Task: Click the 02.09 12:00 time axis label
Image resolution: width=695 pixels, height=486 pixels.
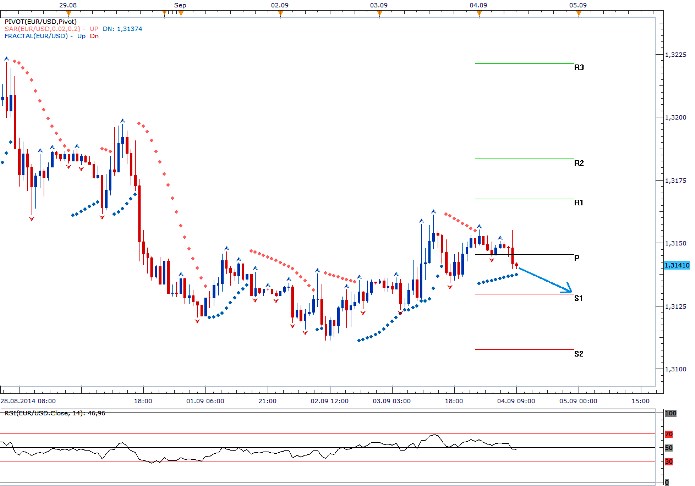Action: point(329,401)
